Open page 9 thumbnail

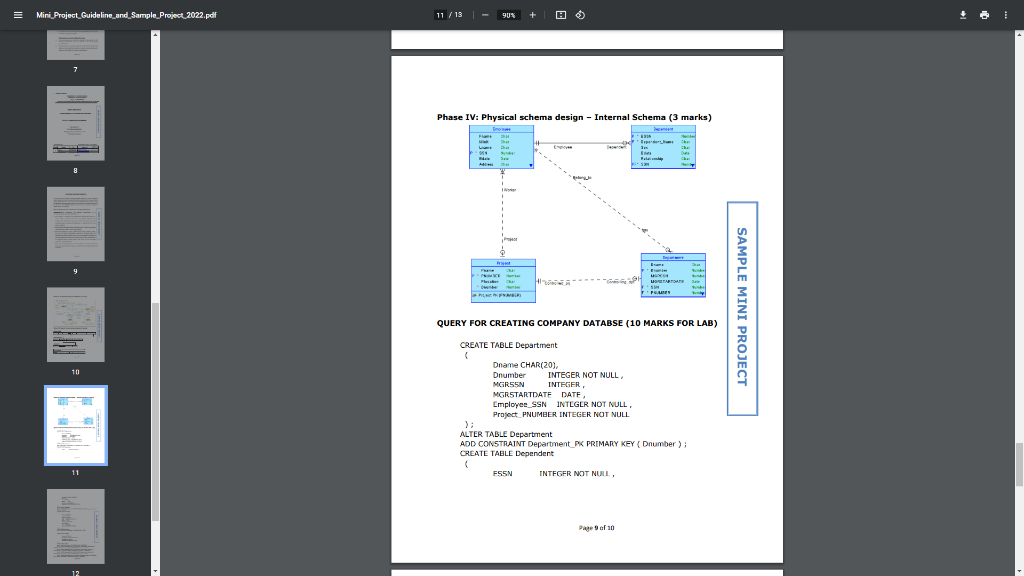point(76,224)
